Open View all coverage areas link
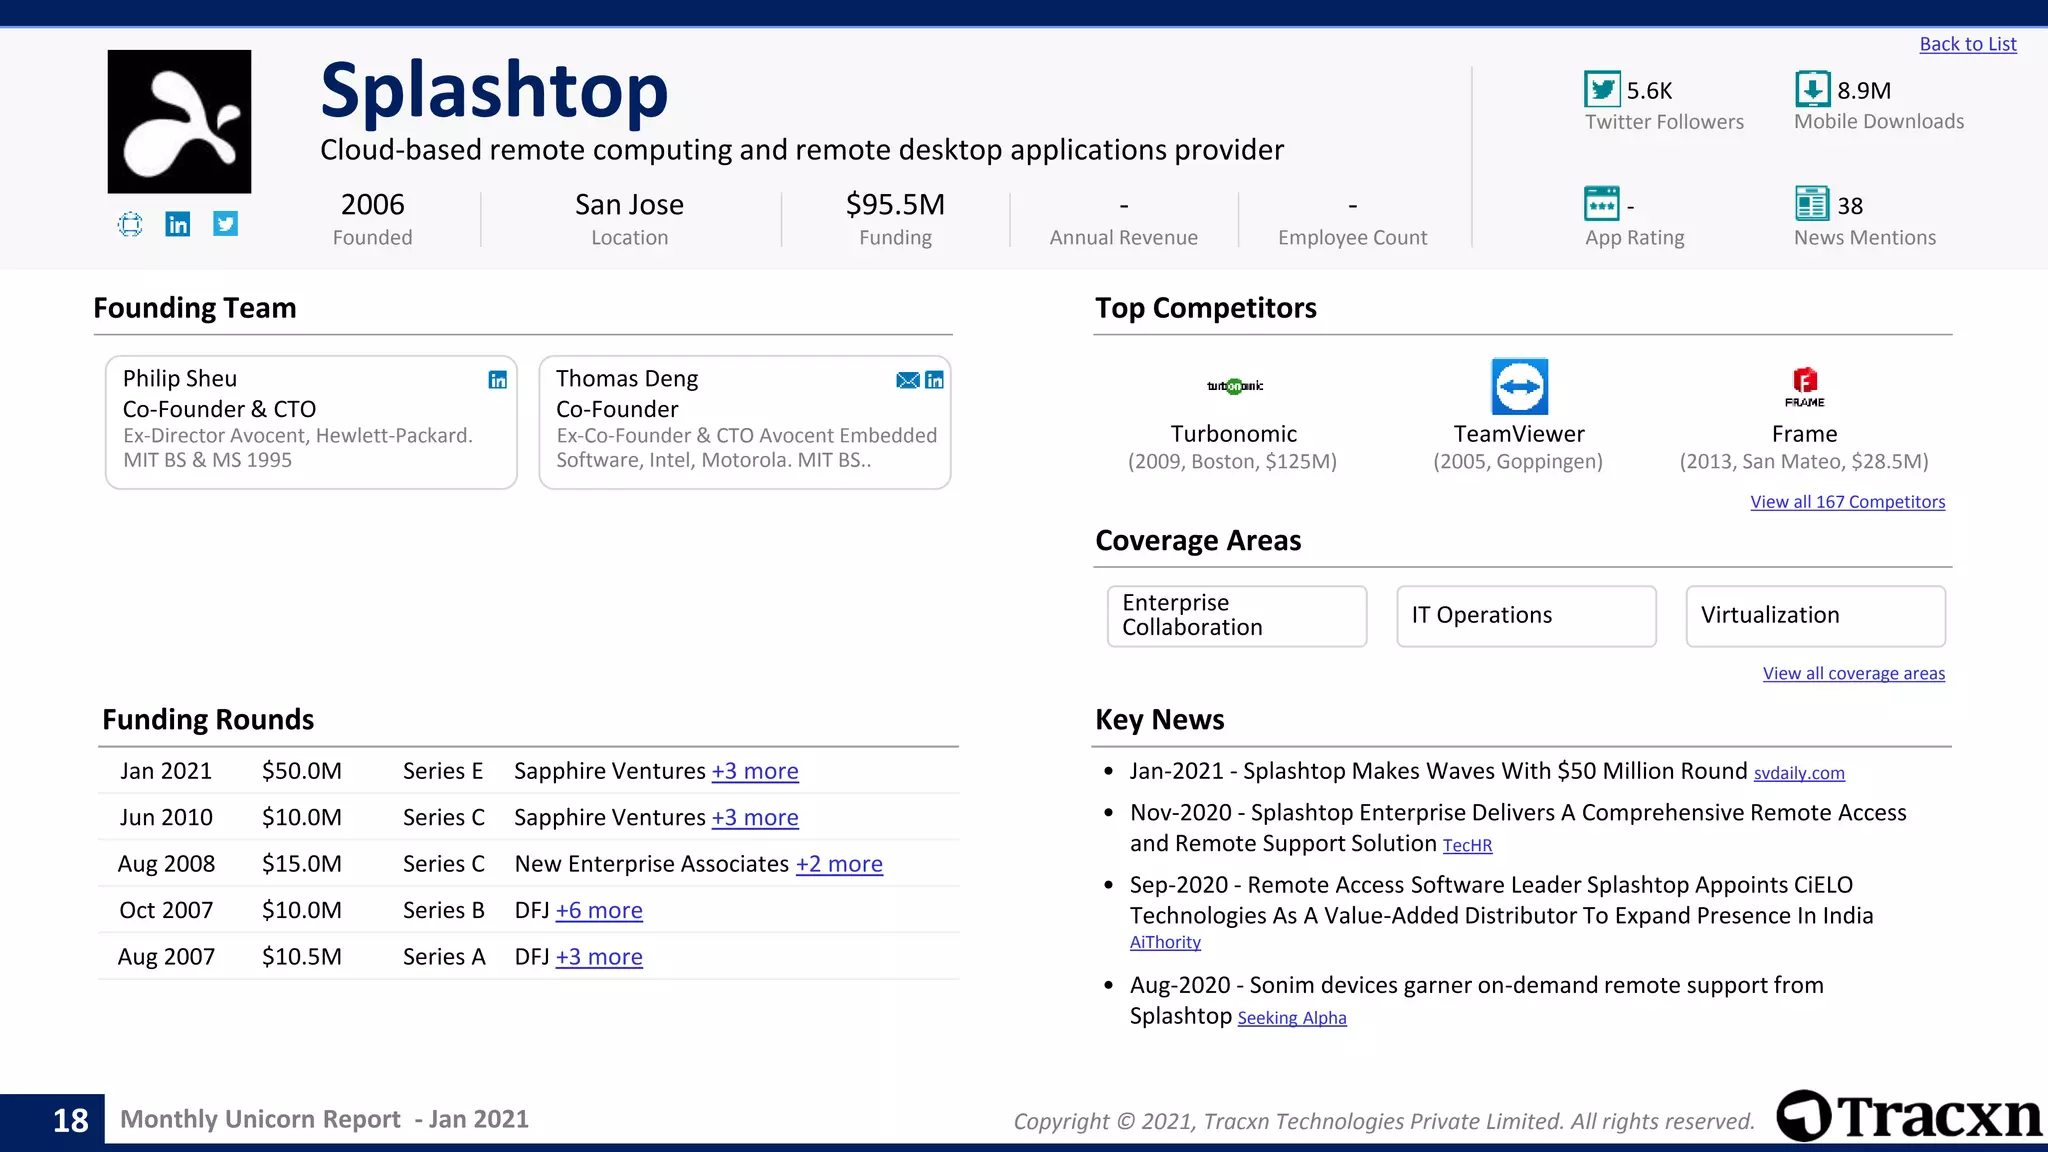This screenshot has width=2048, height=1152. tap(1853, 674)
